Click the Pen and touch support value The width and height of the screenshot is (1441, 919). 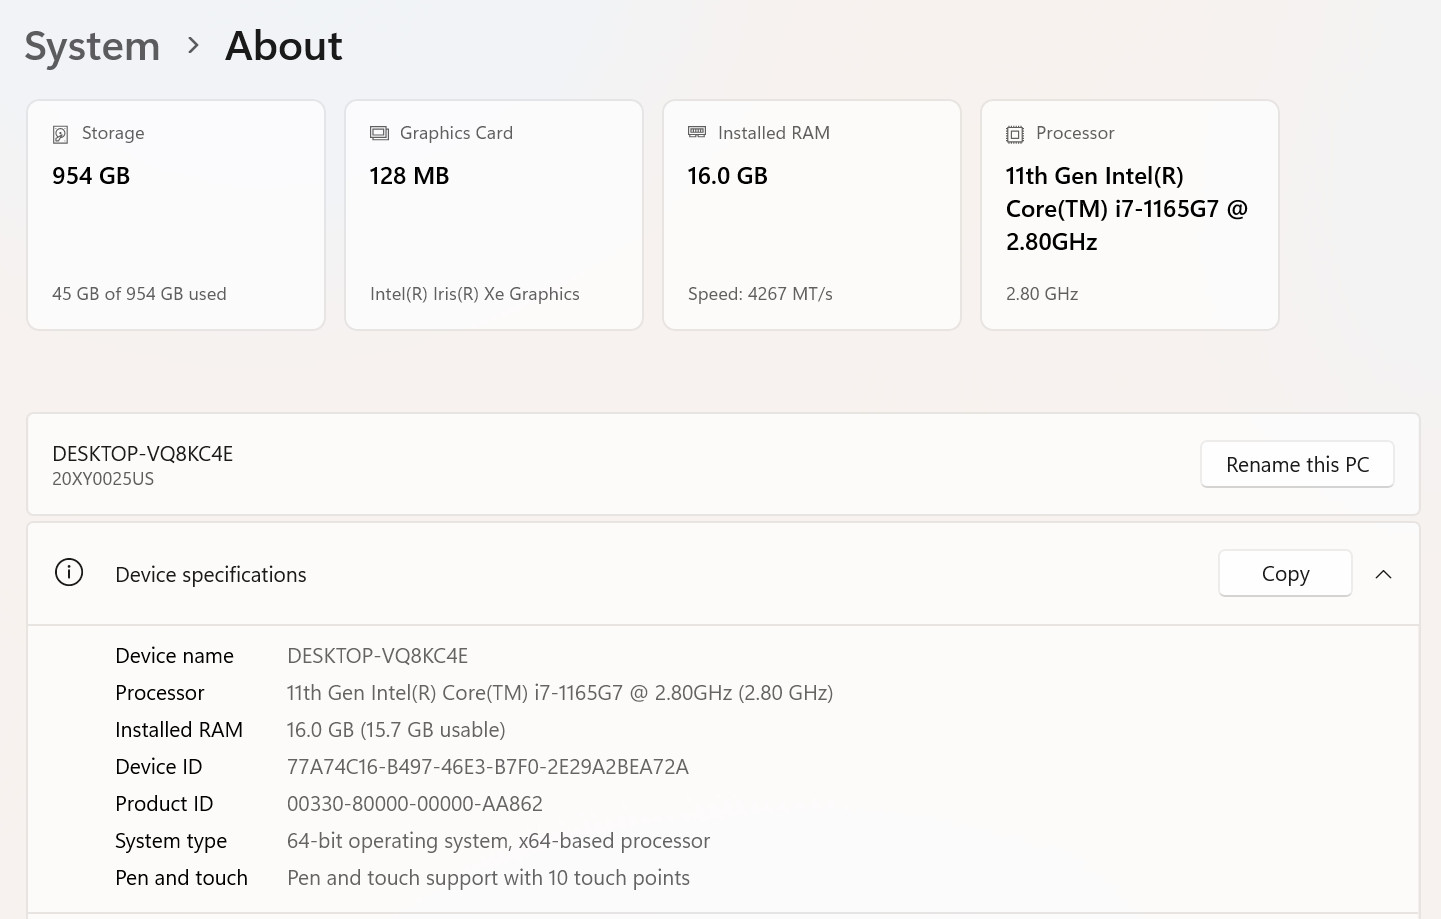pyautogui.click(x=488, y=878)
